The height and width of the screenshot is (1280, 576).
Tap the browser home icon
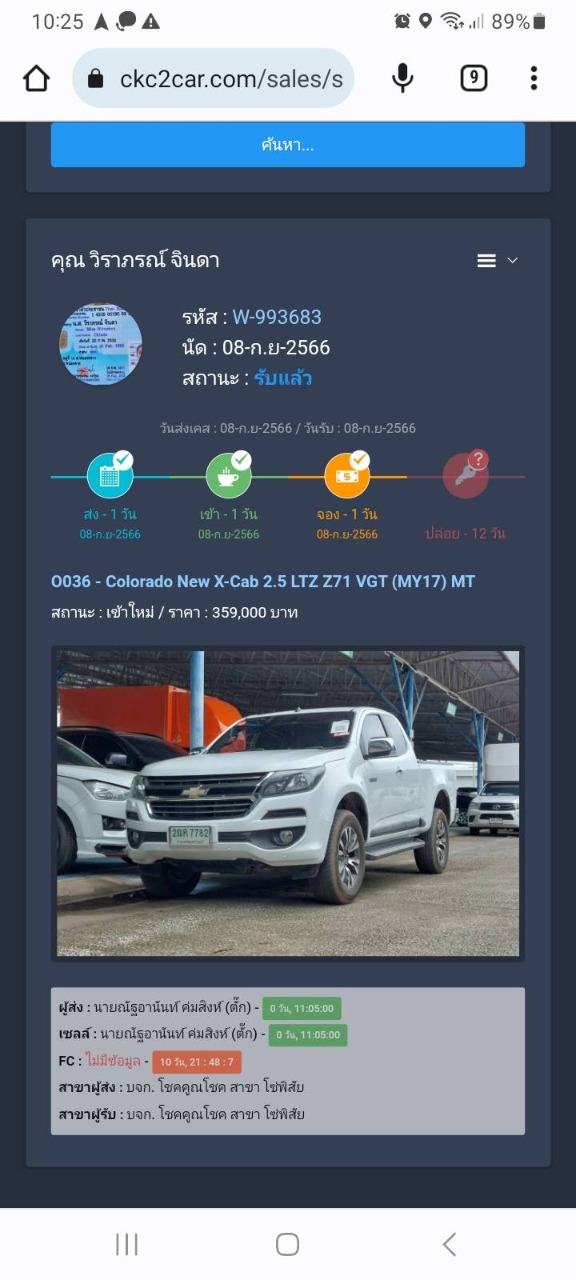[x=36, y=78]
